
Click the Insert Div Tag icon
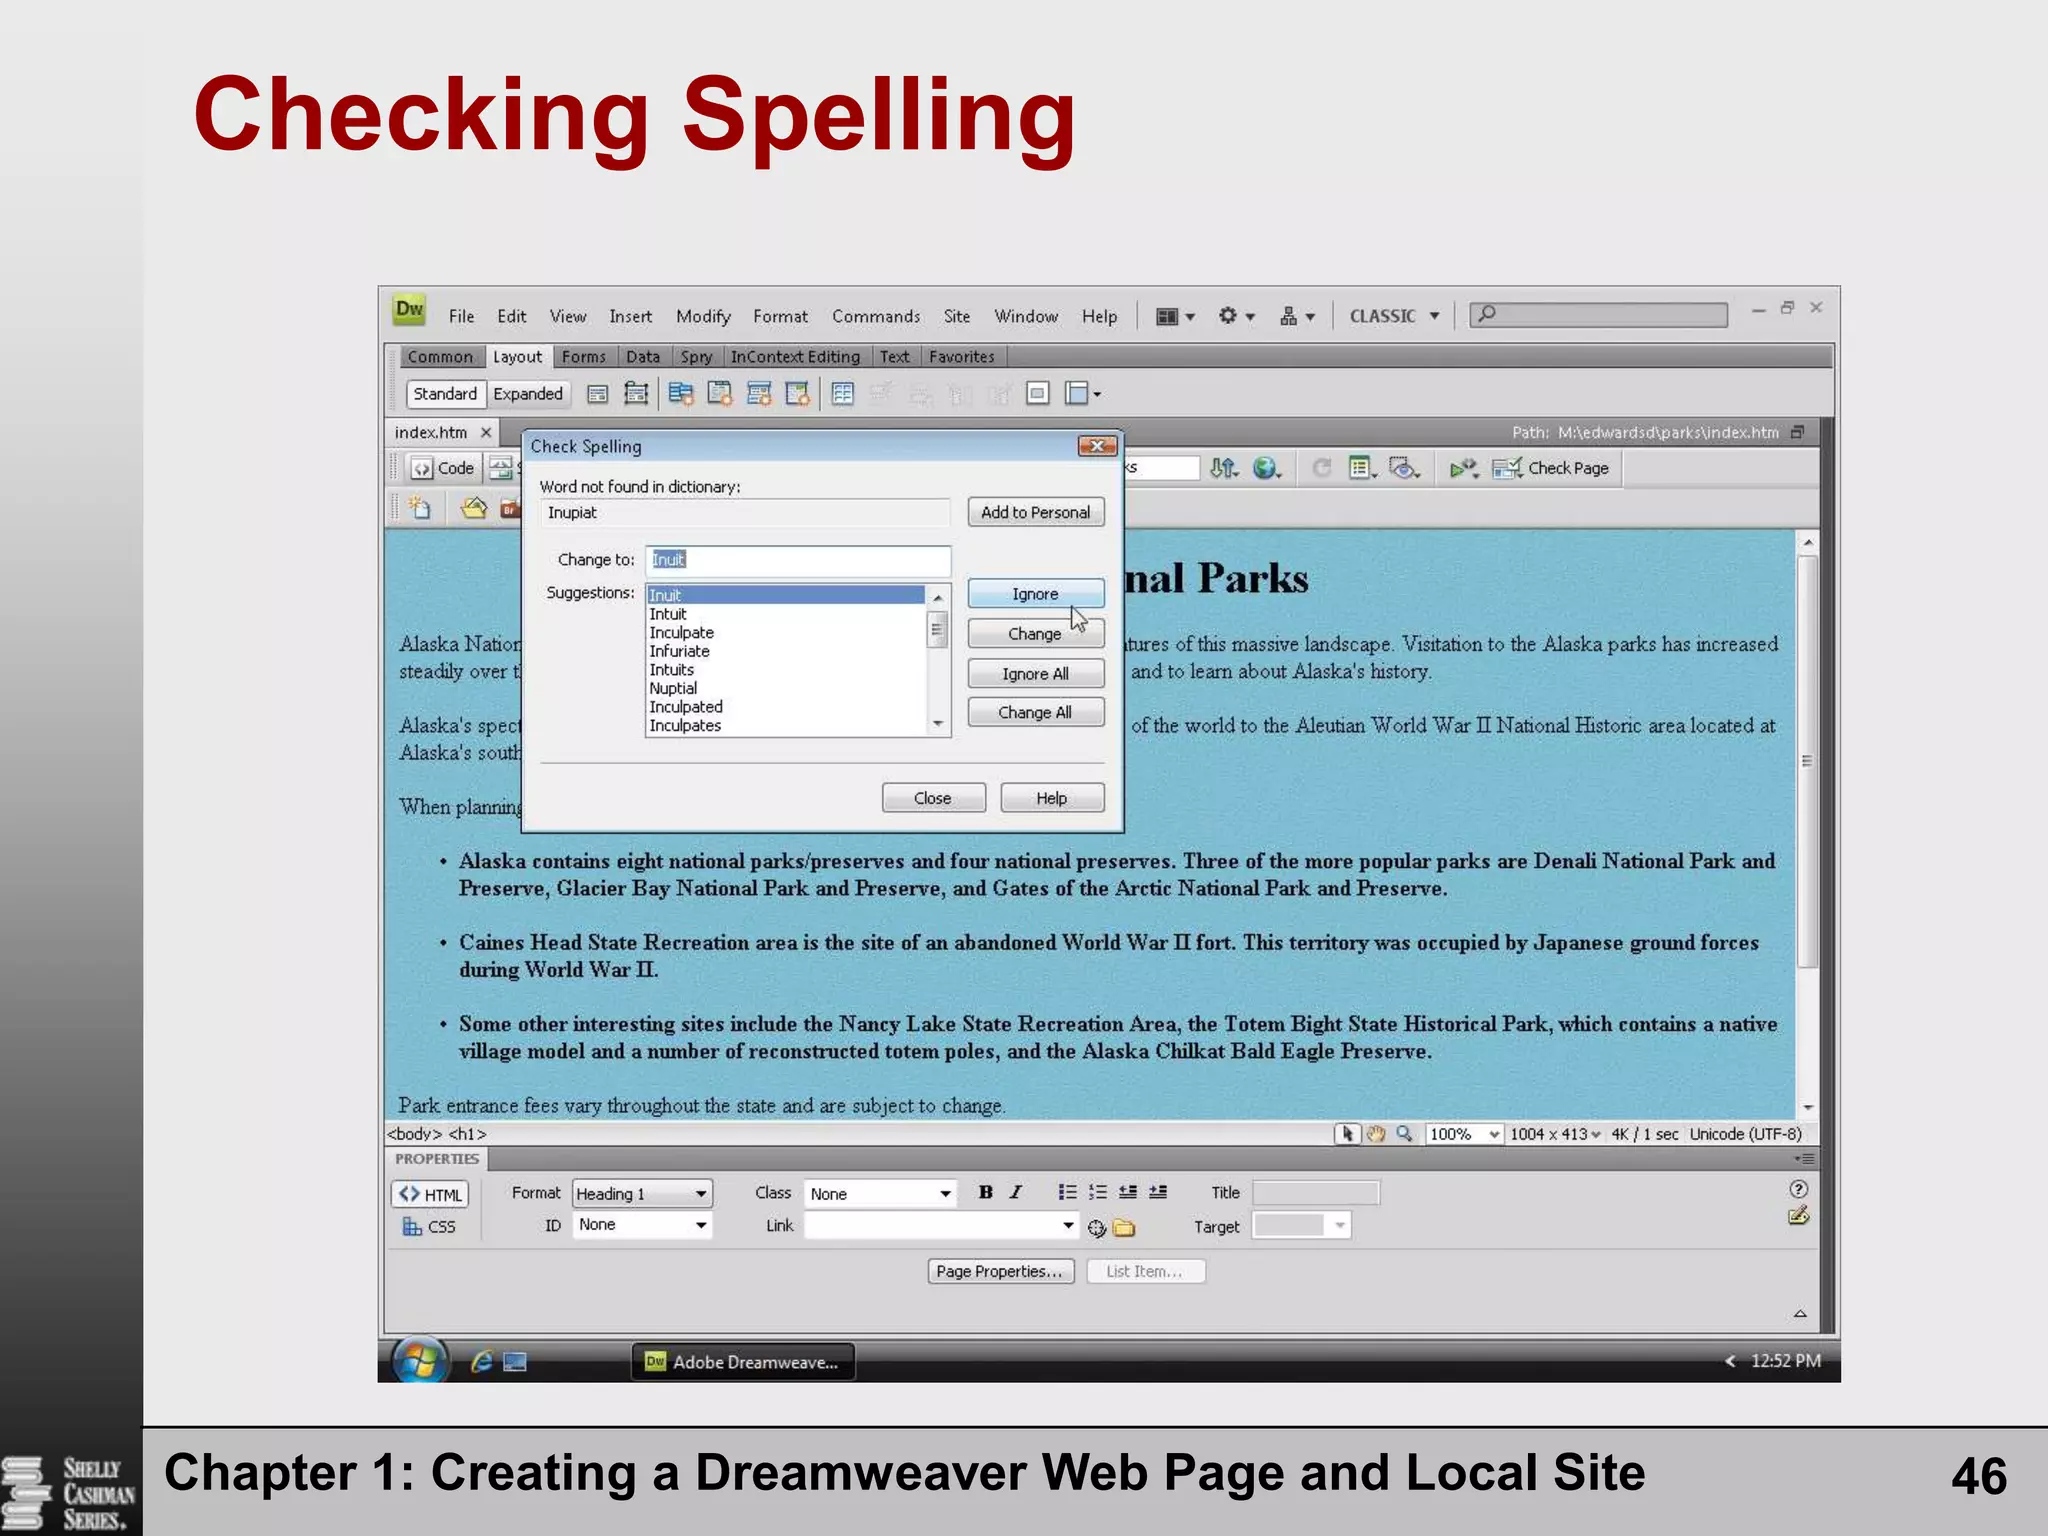(597, 394)
